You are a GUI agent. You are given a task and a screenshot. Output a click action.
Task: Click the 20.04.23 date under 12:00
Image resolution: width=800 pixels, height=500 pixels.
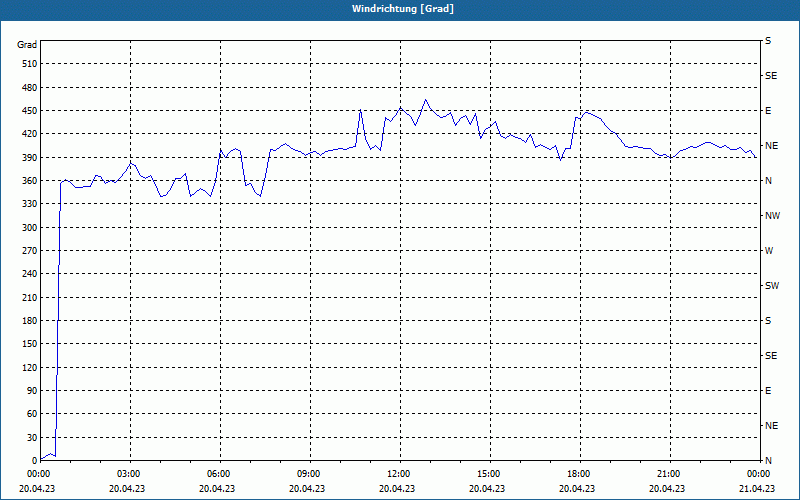[x=397, y=488]
